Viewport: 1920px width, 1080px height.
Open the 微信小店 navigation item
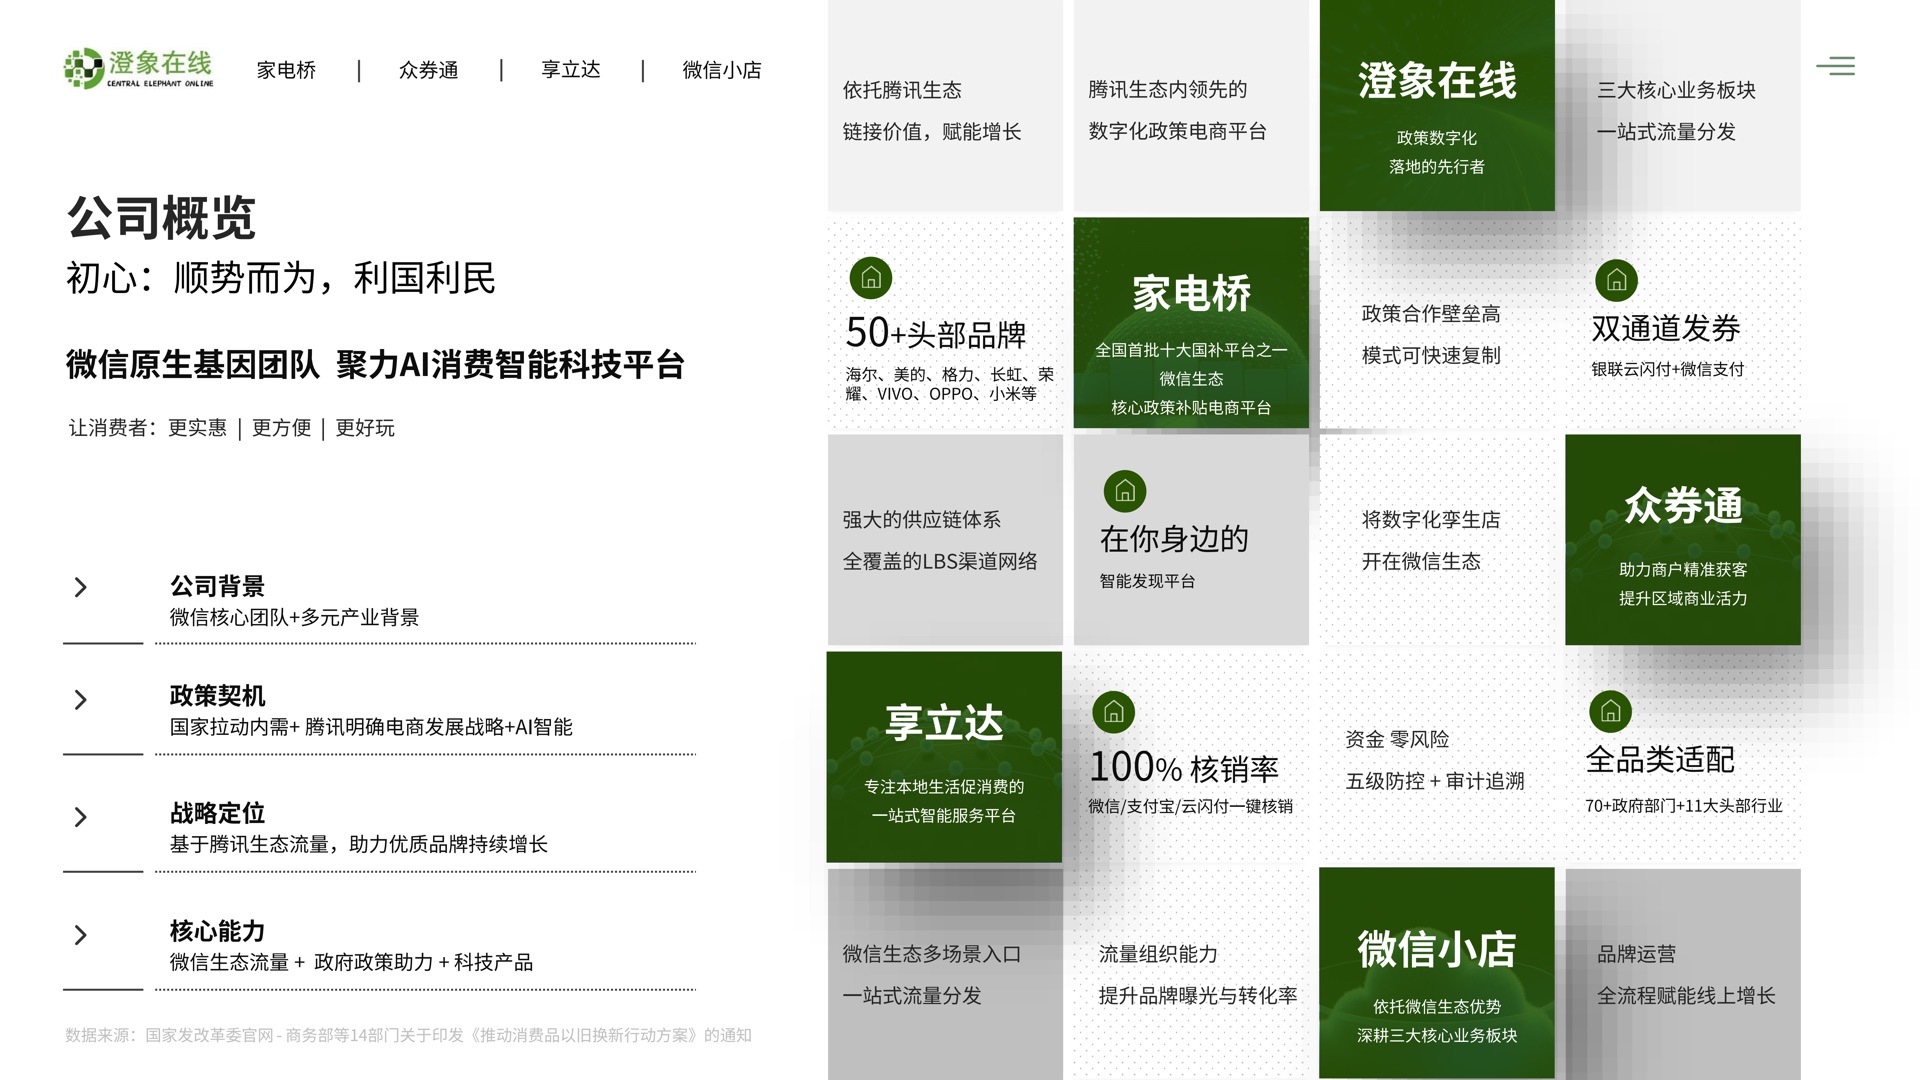coord(722,70)
